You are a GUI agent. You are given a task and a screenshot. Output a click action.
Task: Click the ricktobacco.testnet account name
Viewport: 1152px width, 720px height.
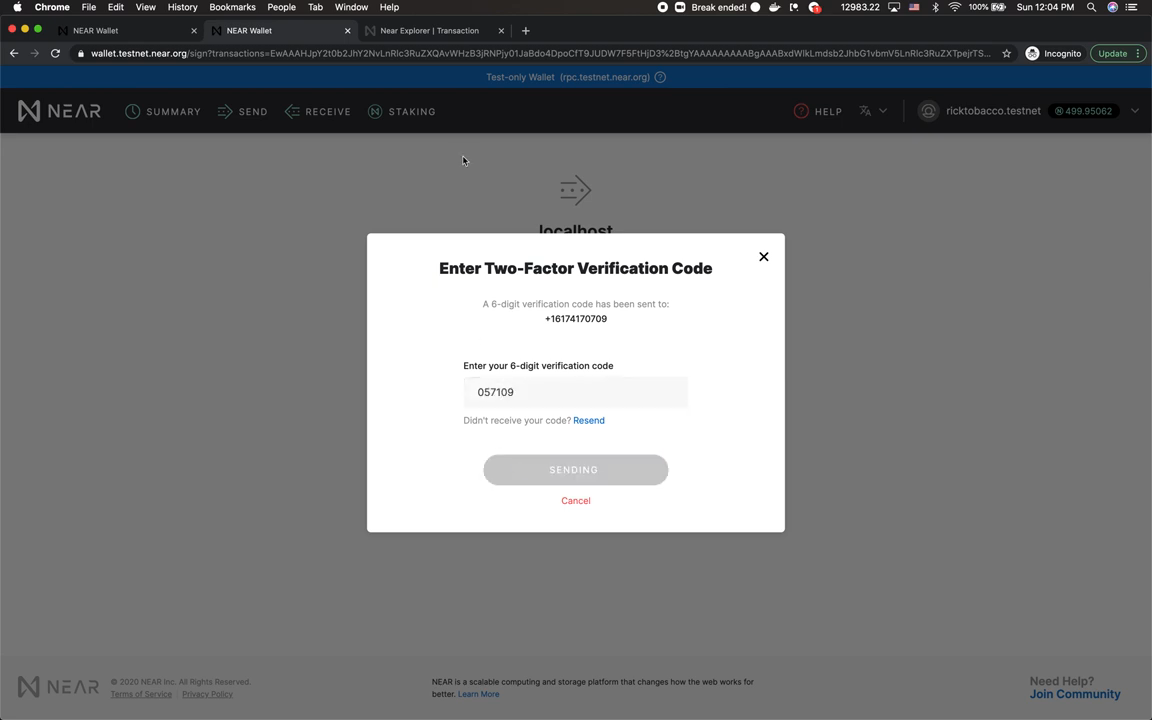(x=993, y=111)
